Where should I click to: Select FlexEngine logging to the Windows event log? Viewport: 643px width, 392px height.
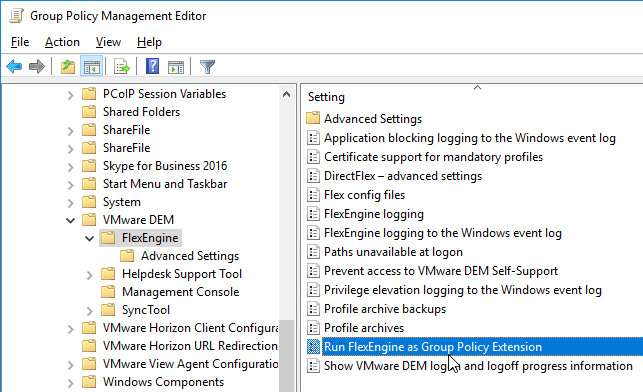tap(442, 233)
